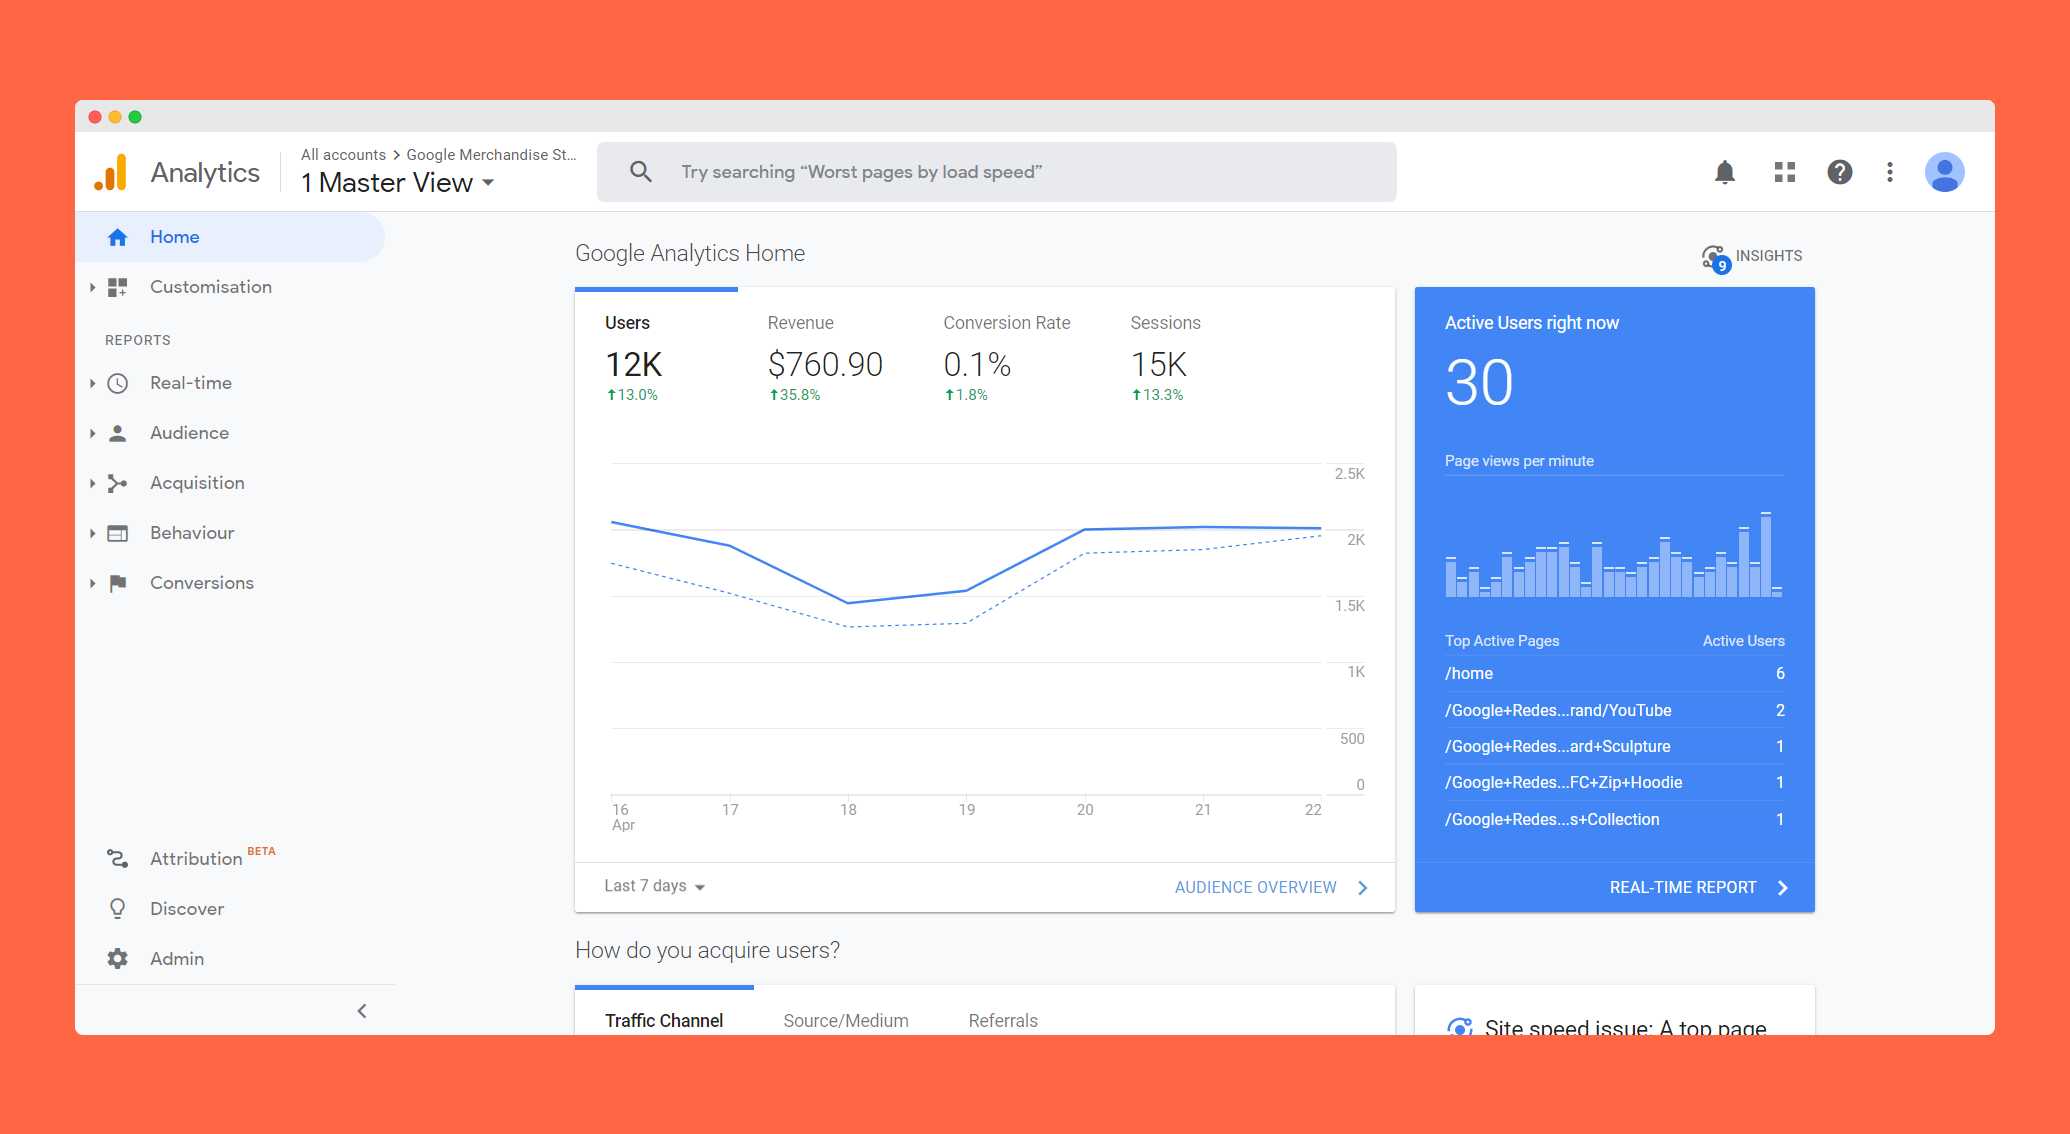Open the notifications bell
Screen dimensions: 2070x1134
pyautogui.click(x=1724, y=172)
